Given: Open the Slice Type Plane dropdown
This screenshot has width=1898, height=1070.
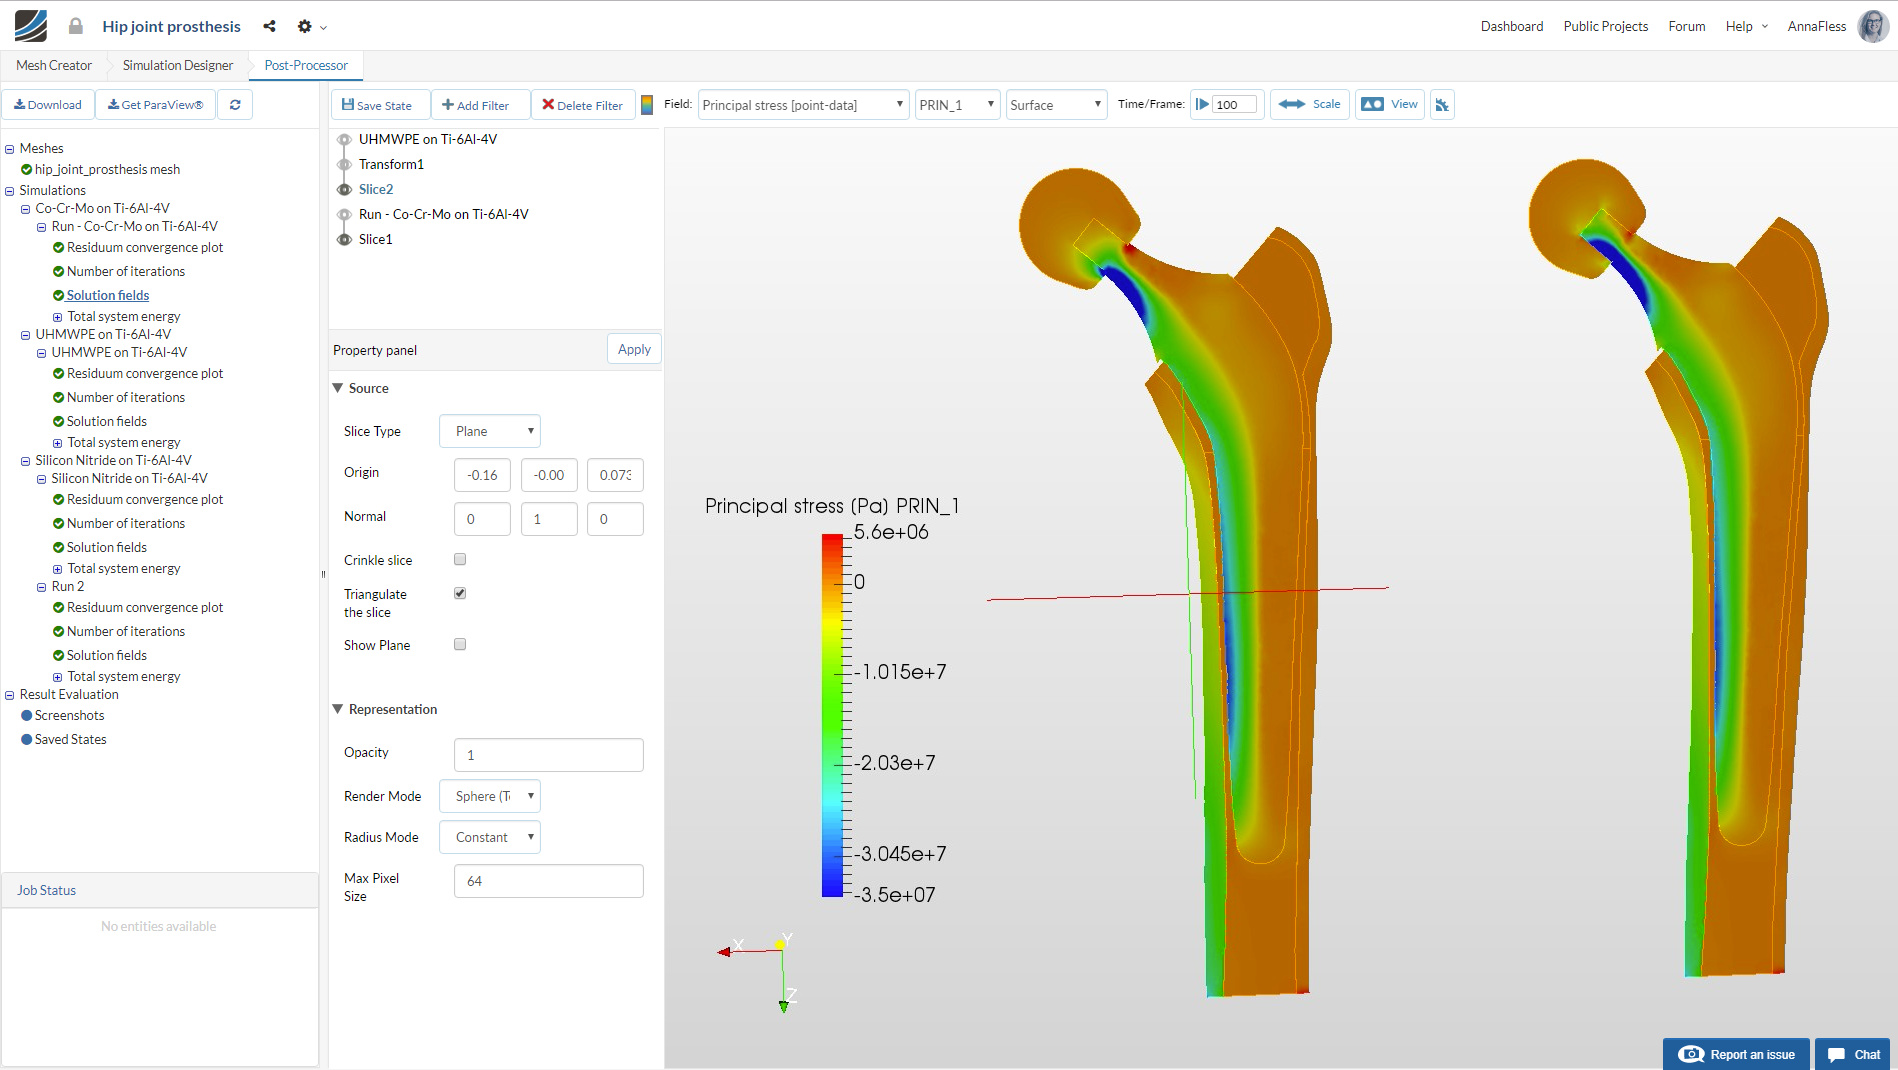Looking at the screenshot, I should pos(490,432).
